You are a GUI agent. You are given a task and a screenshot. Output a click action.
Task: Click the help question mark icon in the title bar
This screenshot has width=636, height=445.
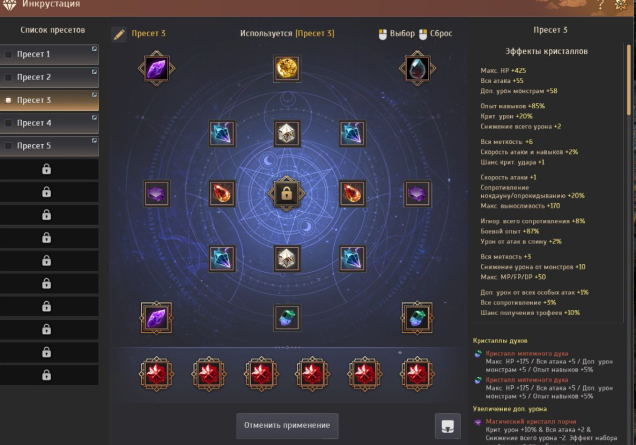click(x=600, y=5)
